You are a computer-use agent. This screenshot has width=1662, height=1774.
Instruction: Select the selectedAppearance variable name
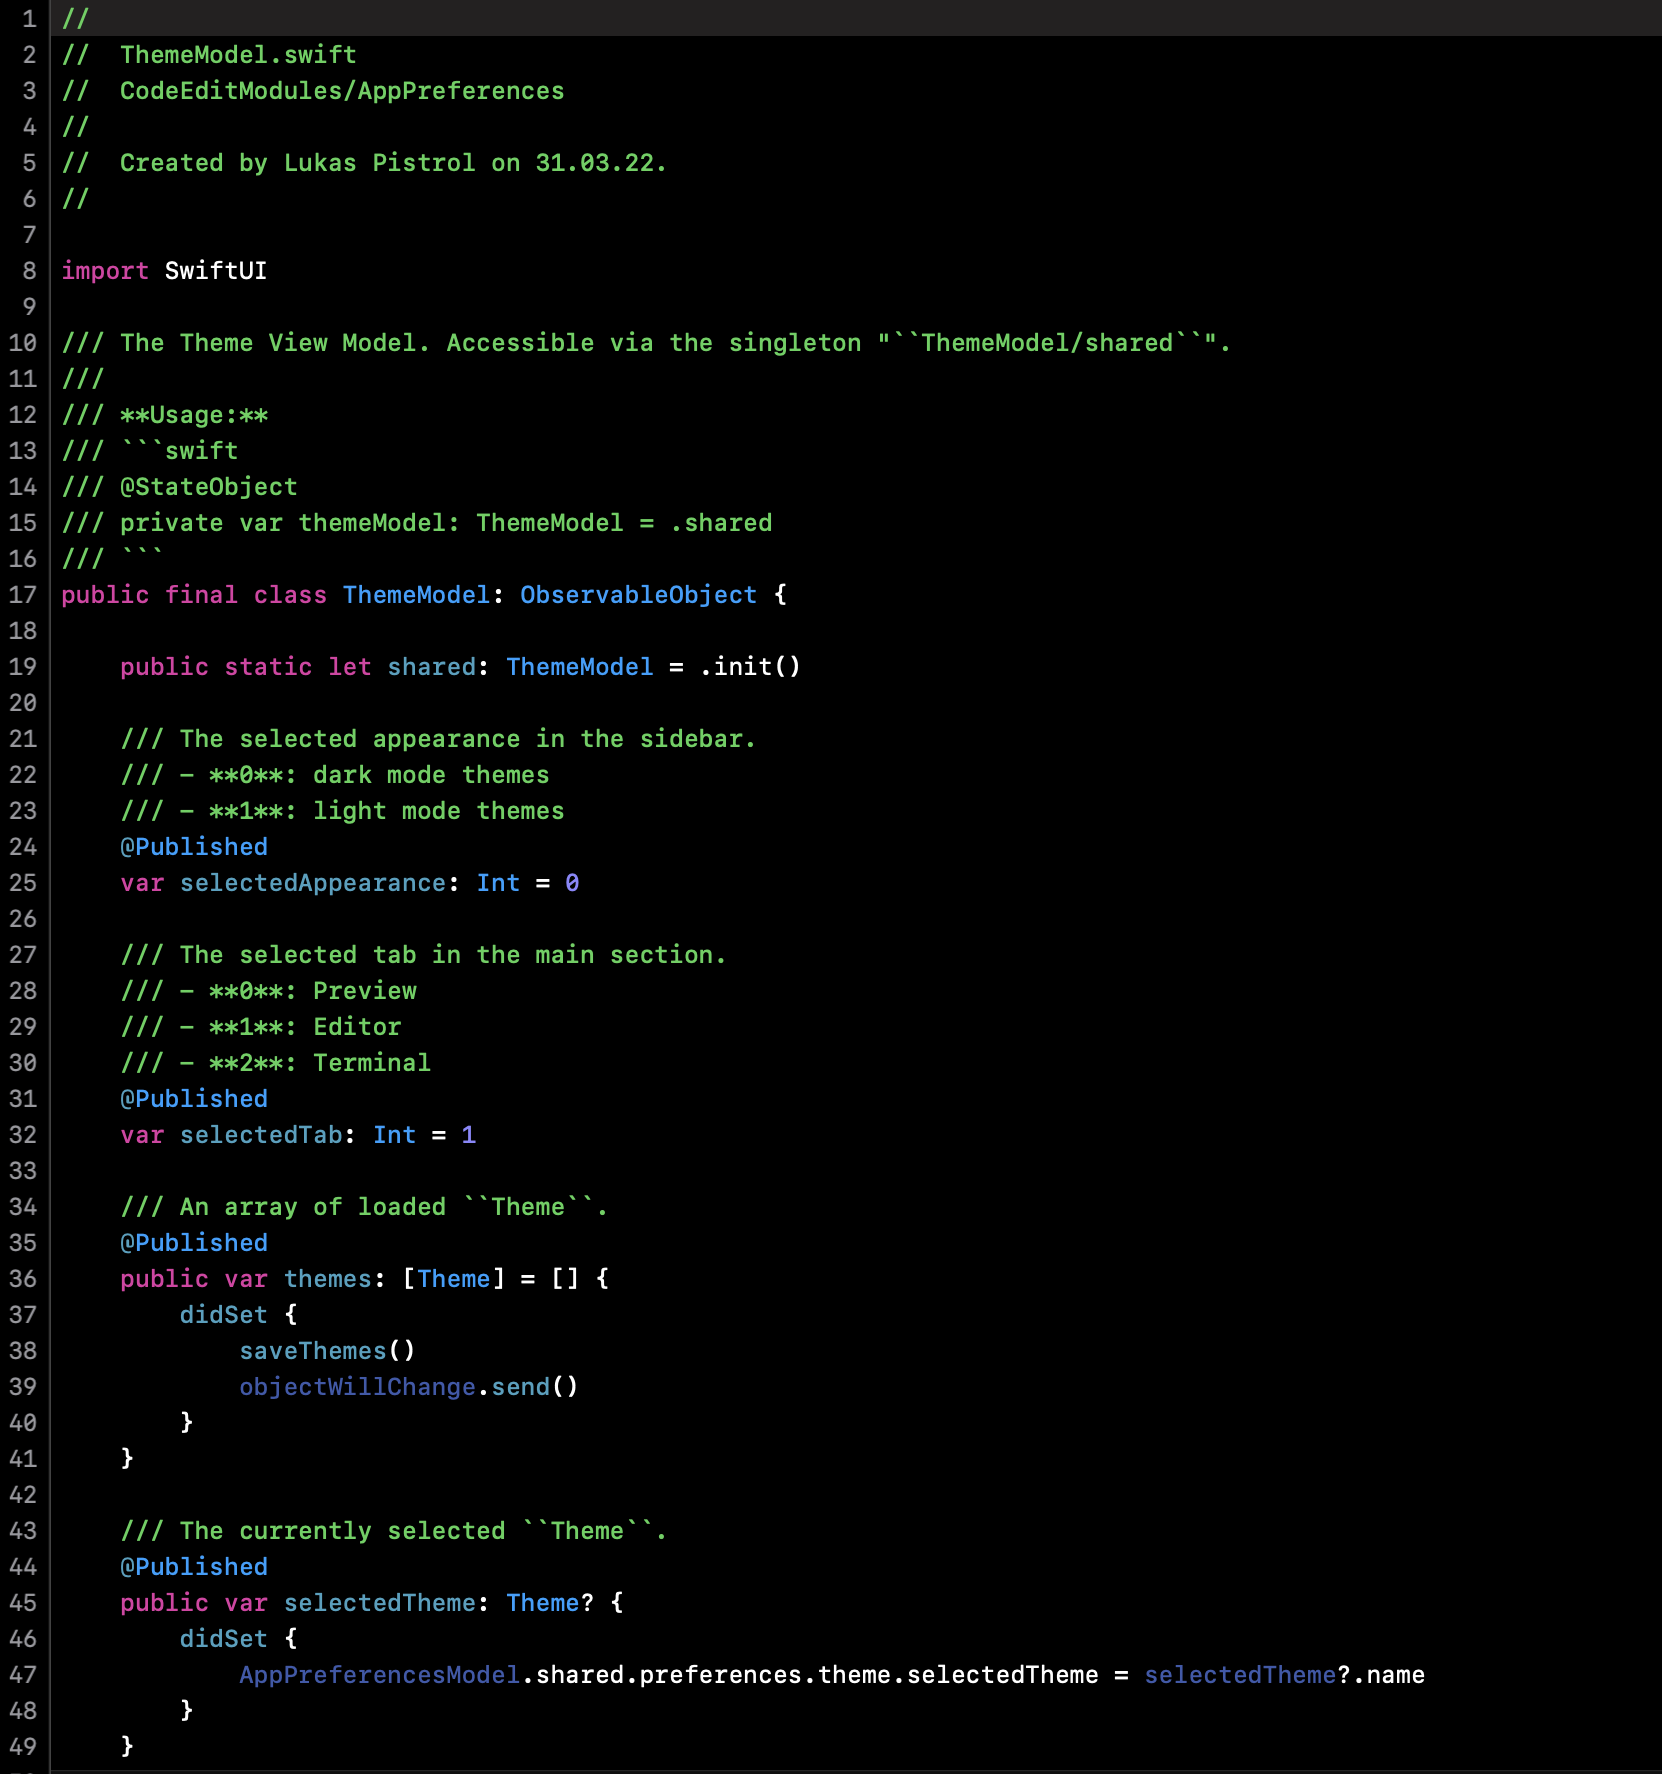tap(312, 883)
